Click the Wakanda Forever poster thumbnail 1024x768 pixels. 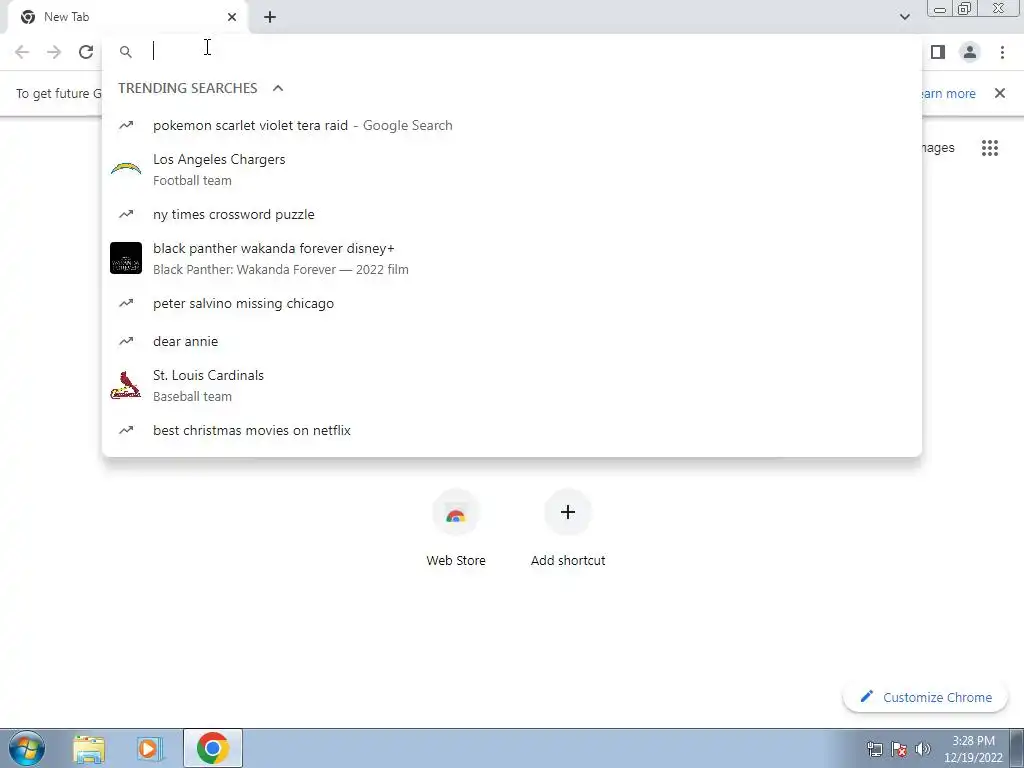tap(126, 258)
